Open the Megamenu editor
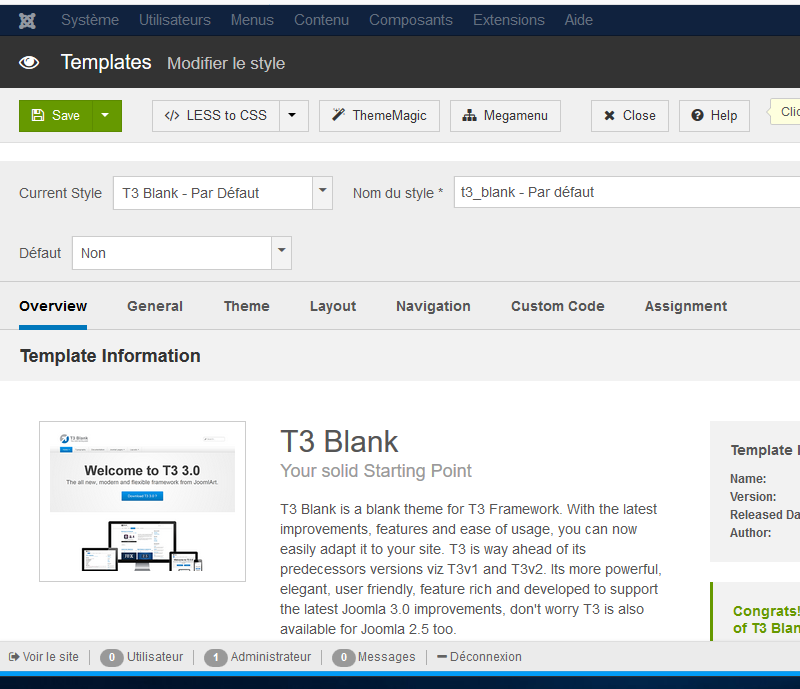This screenshot has width=800, height=689. 505,116
